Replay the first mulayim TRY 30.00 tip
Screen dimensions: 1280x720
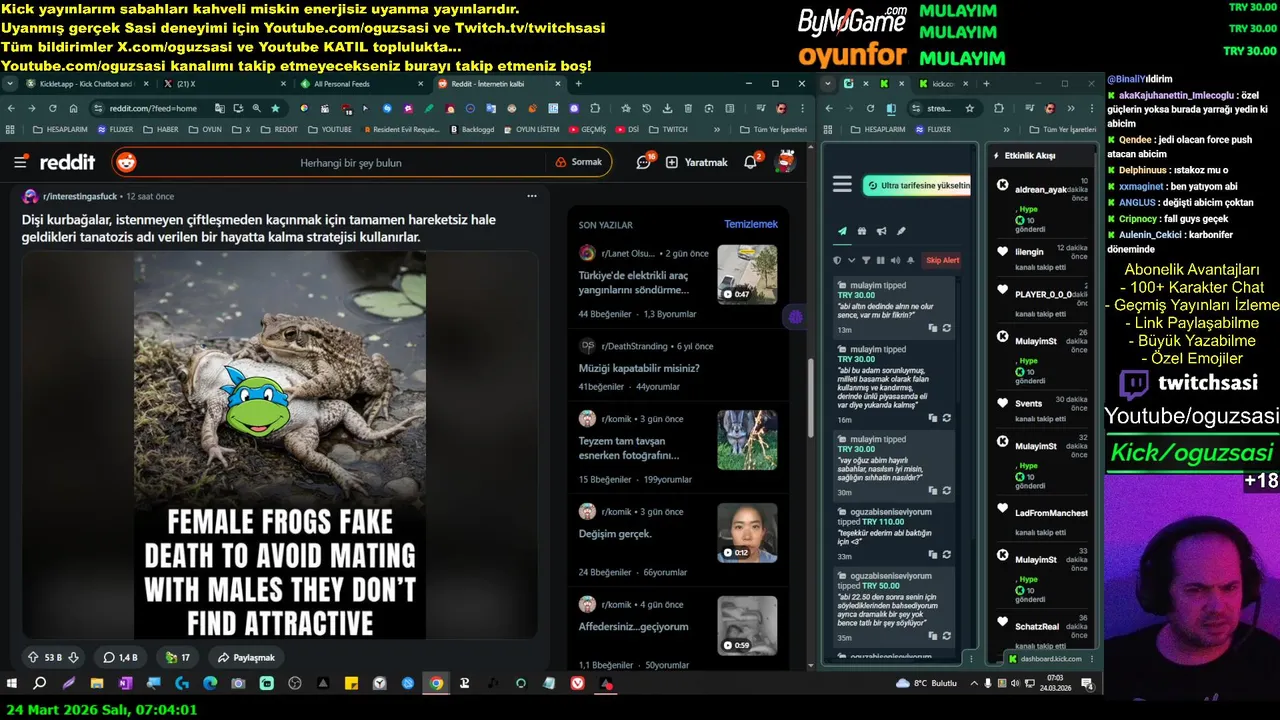tap(946, 328)
